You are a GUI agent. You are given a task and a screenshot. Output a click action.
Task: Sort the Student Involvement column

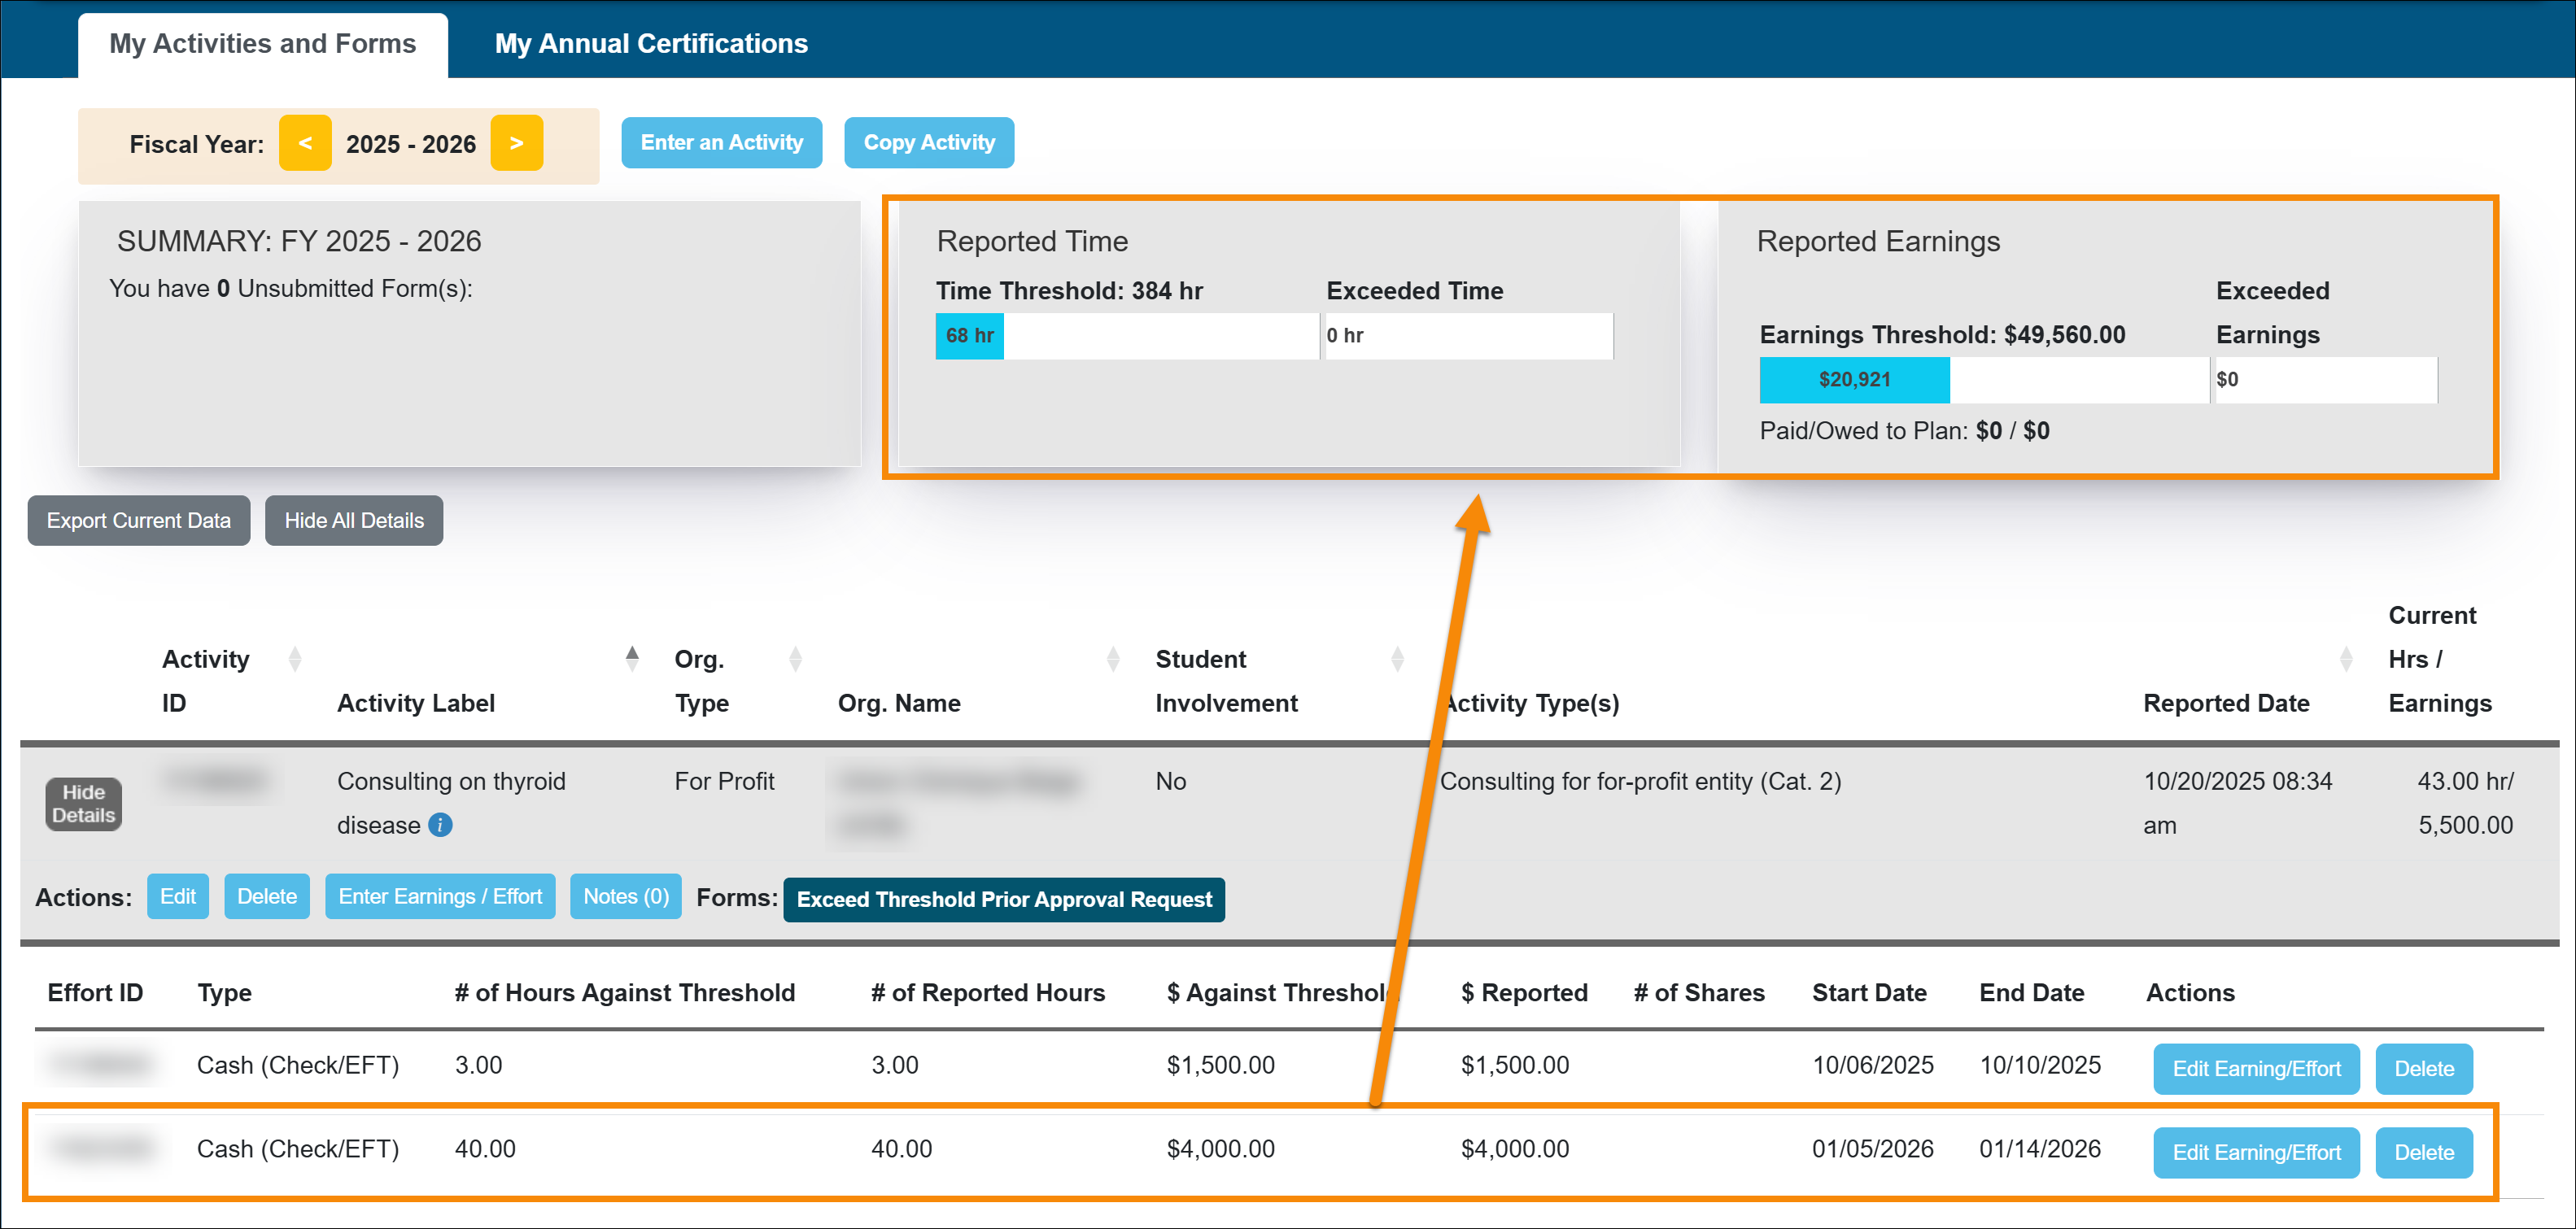(1396, 658)
